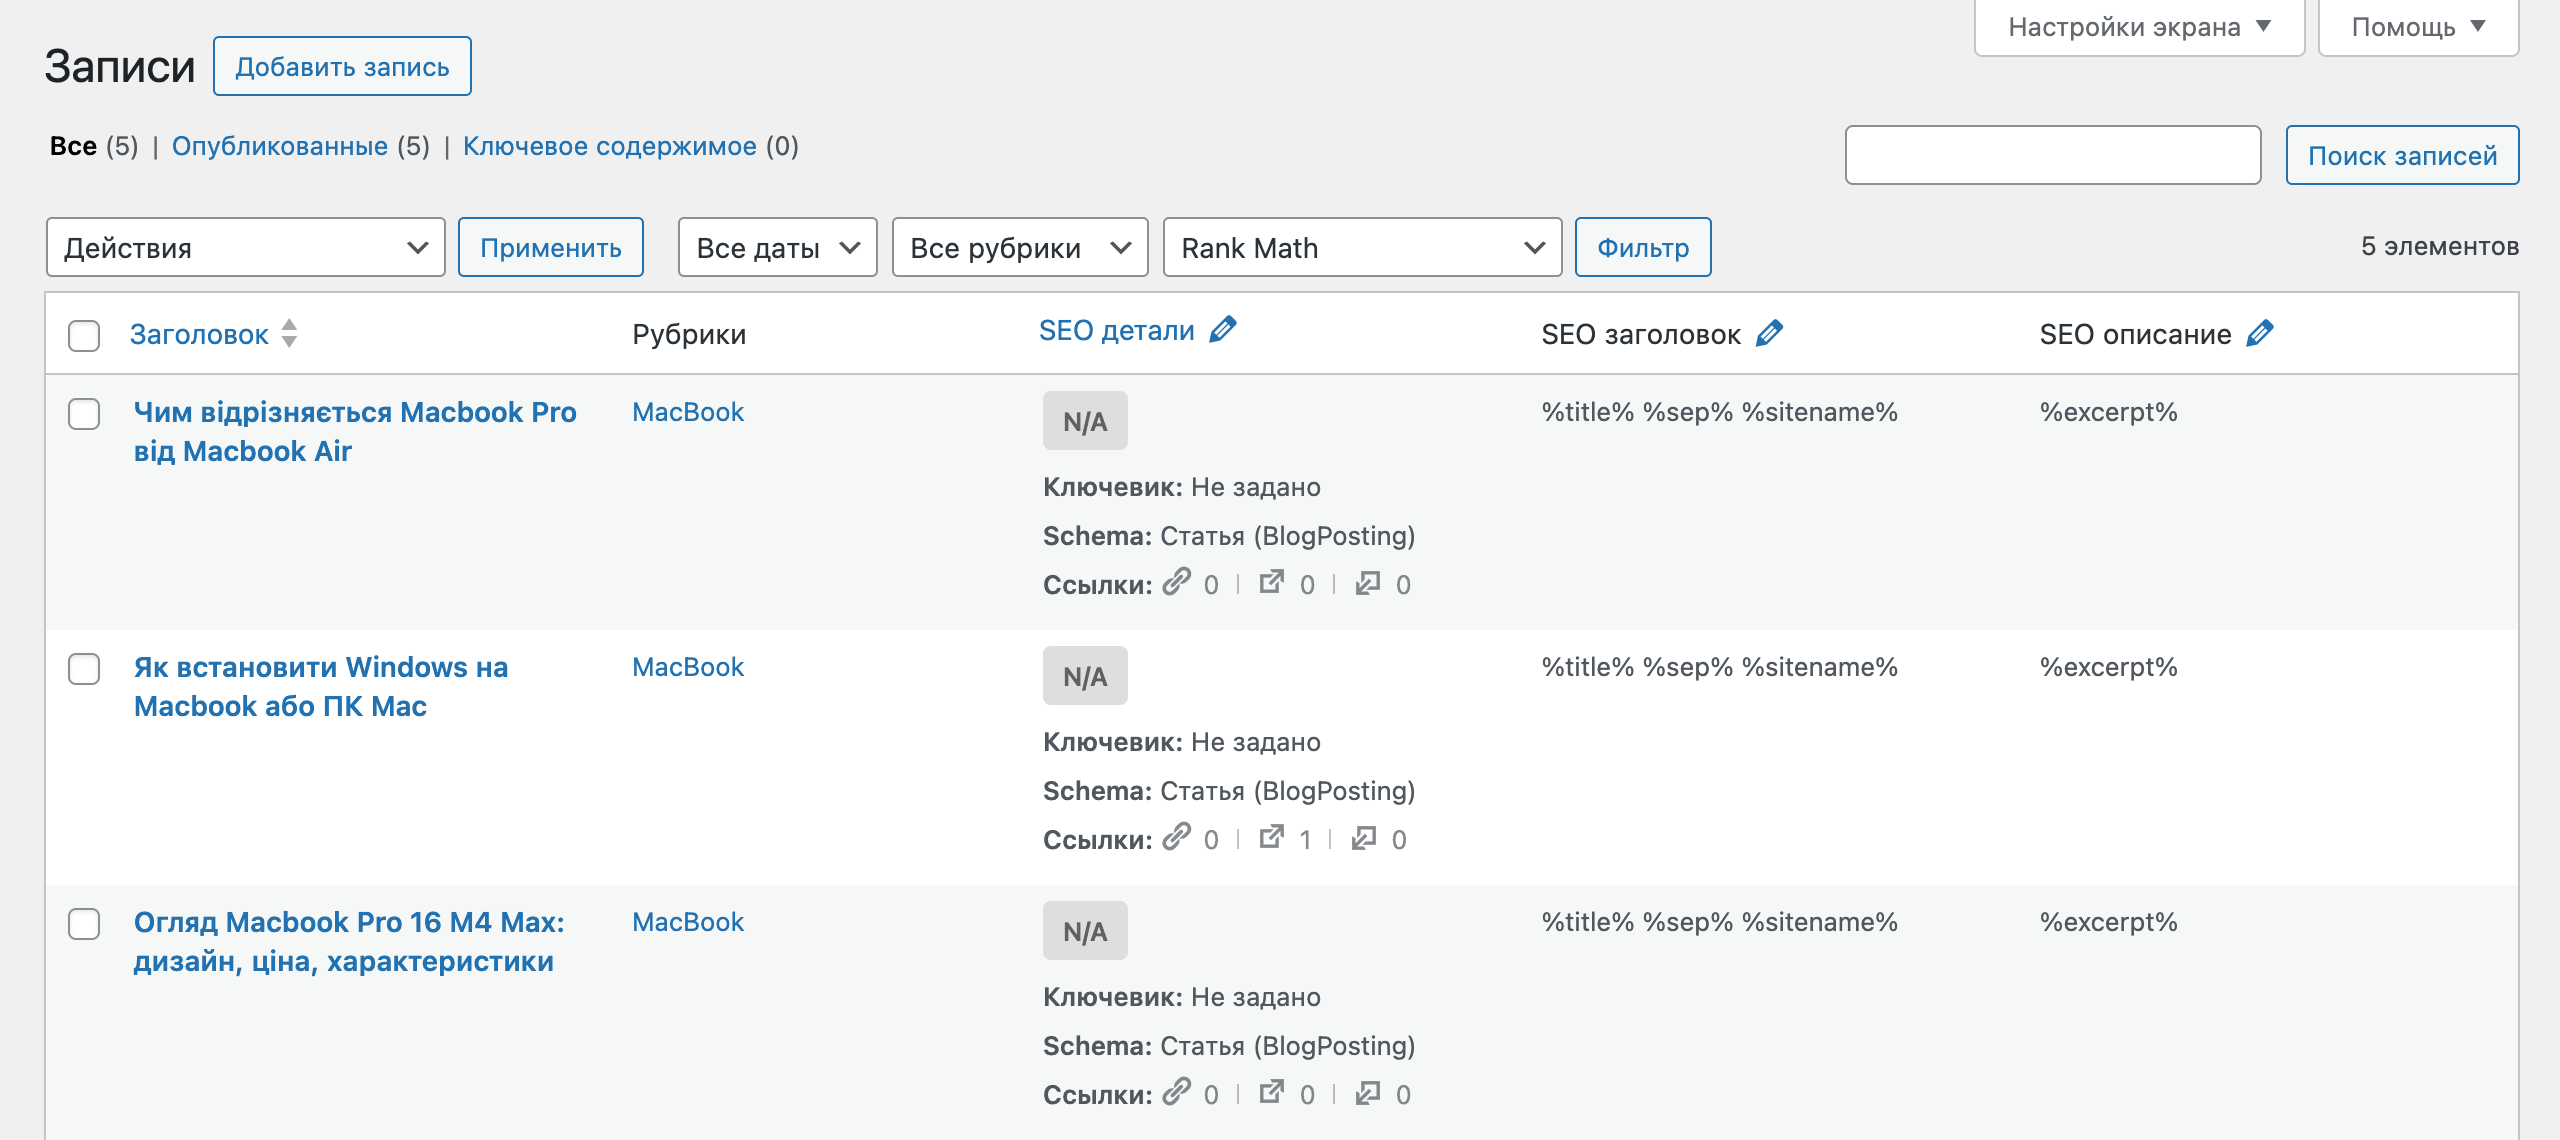This screenshot has width=2560, height=1140.
Task: Show Ключевое содержимое posts view
Action: pyautogui.click(x=609, y=146)
